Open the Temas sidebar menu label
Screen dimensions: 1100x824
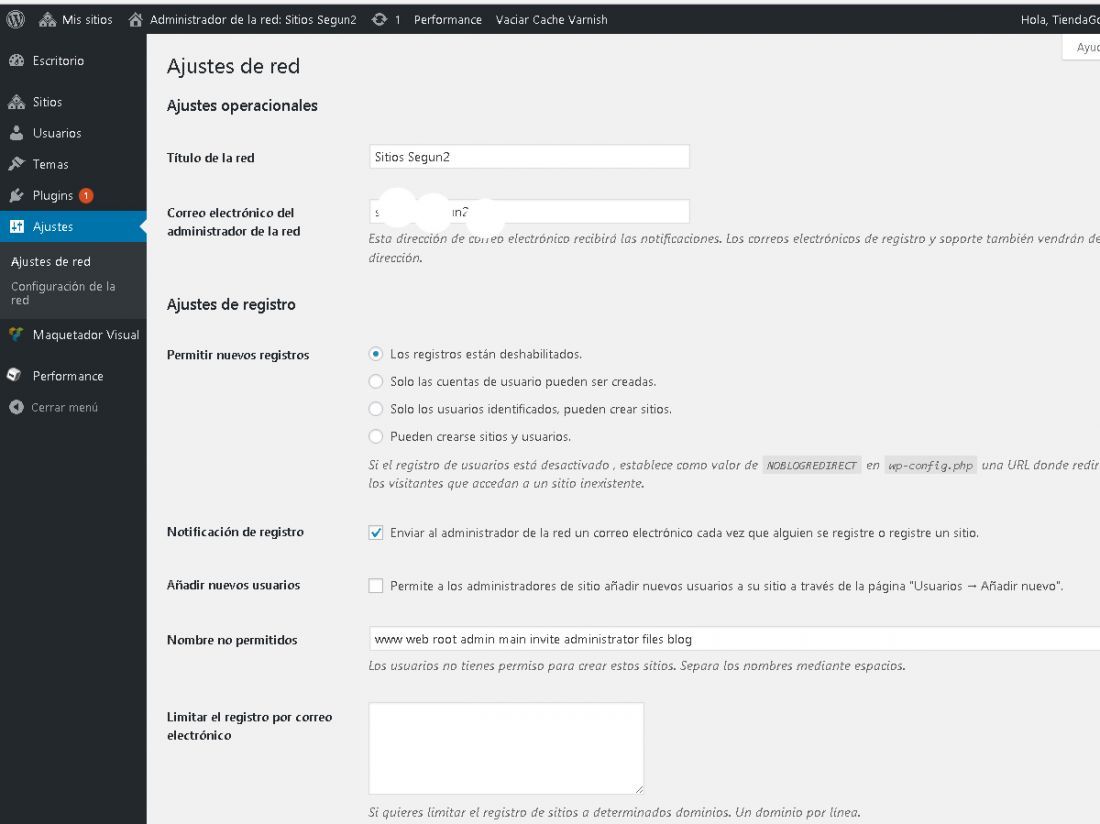point(51,164)
